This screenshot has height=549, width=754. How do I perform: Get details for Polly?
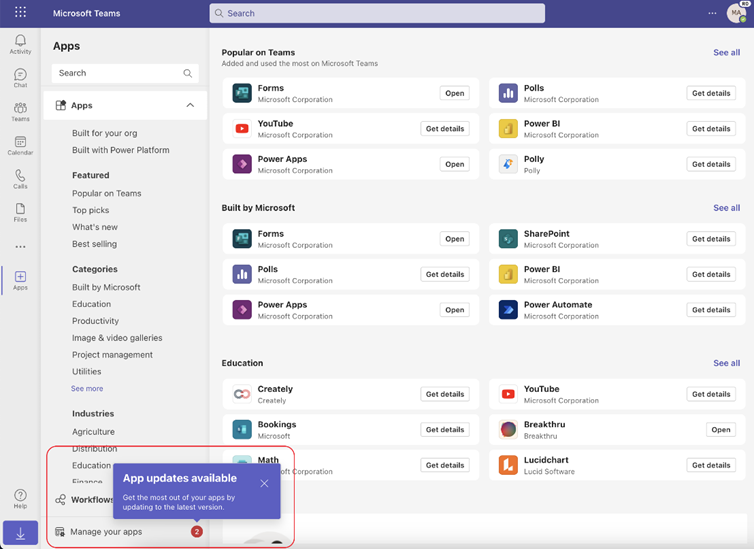tap(711, 164)
